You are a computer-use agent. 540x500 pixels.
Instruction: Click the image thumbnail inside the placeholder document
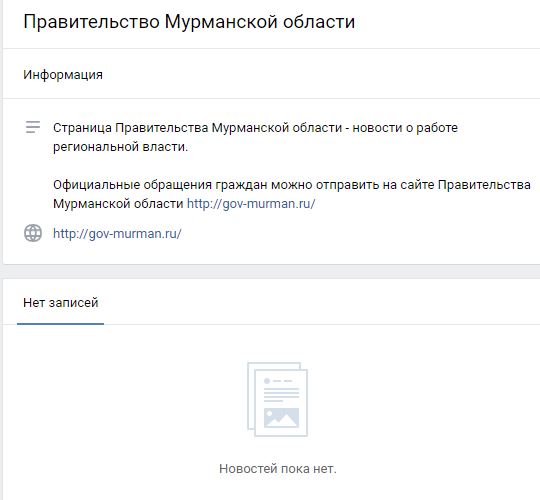point(281,417)
